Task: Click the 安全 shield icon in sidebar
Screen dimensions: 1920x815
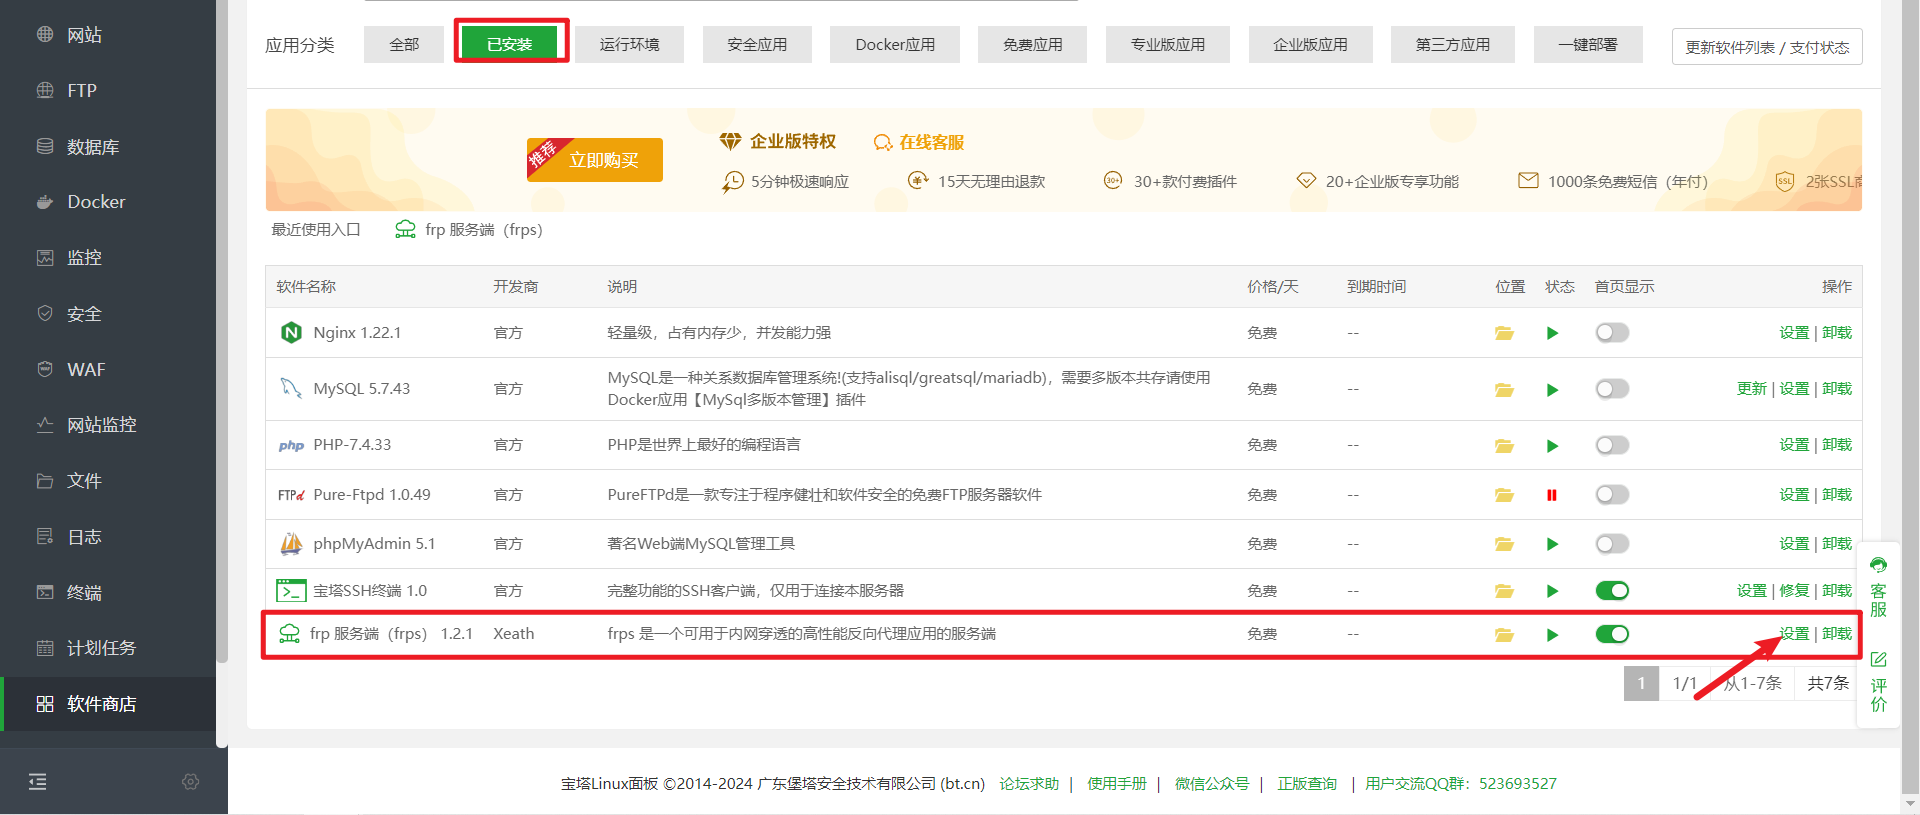Action: click(x=45, y=314)
